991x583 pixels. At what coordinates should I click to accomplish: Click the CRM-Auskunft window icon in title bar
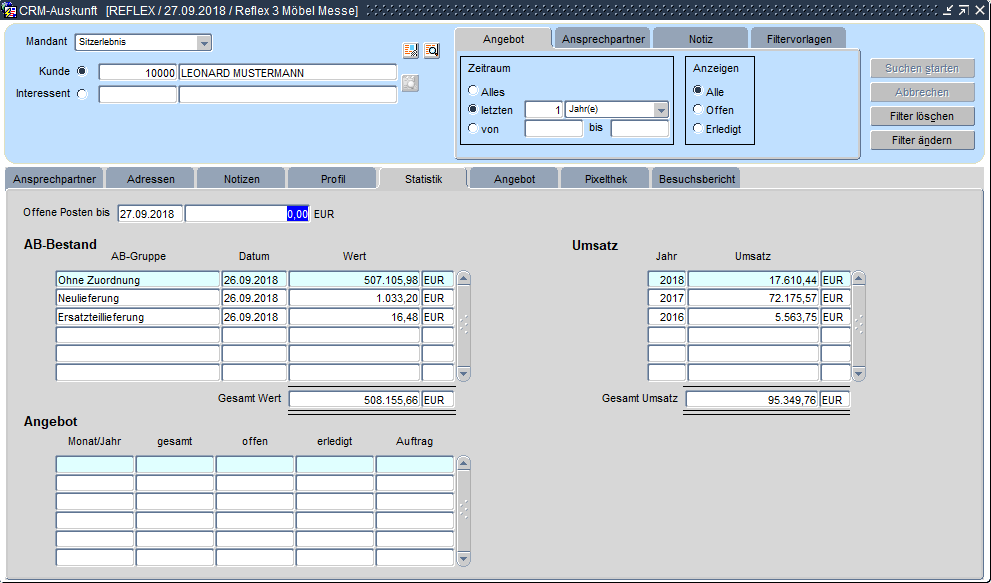point(10,9)
